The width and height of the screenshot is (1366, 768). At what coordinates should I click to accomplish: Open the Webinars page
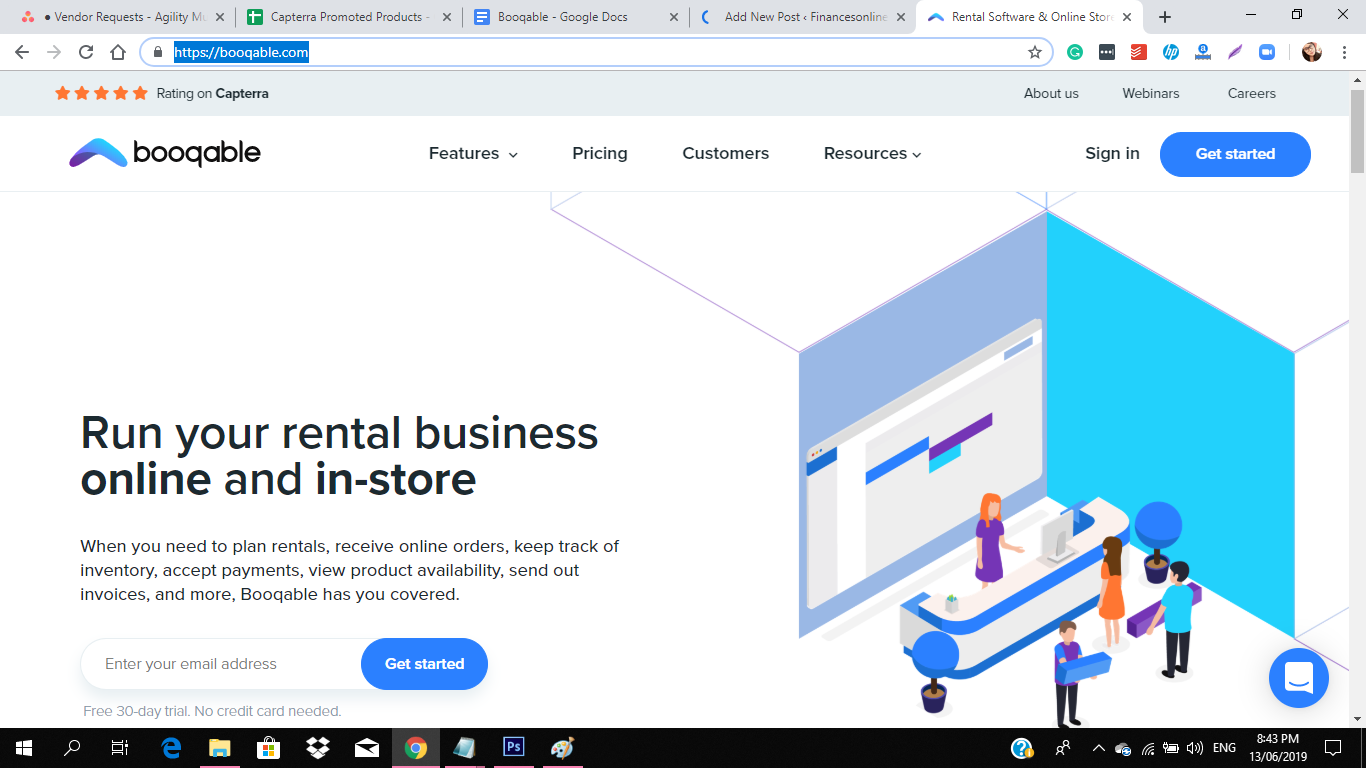coord(1150,93)
